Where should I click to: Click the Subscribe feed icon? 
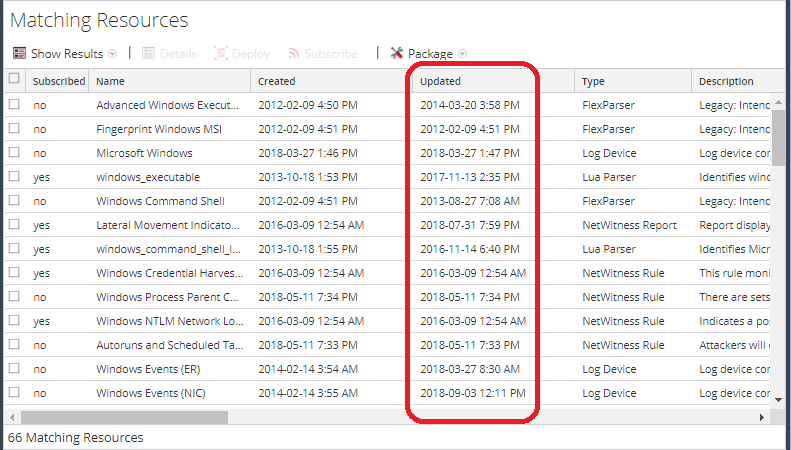(x=295, y=54)
